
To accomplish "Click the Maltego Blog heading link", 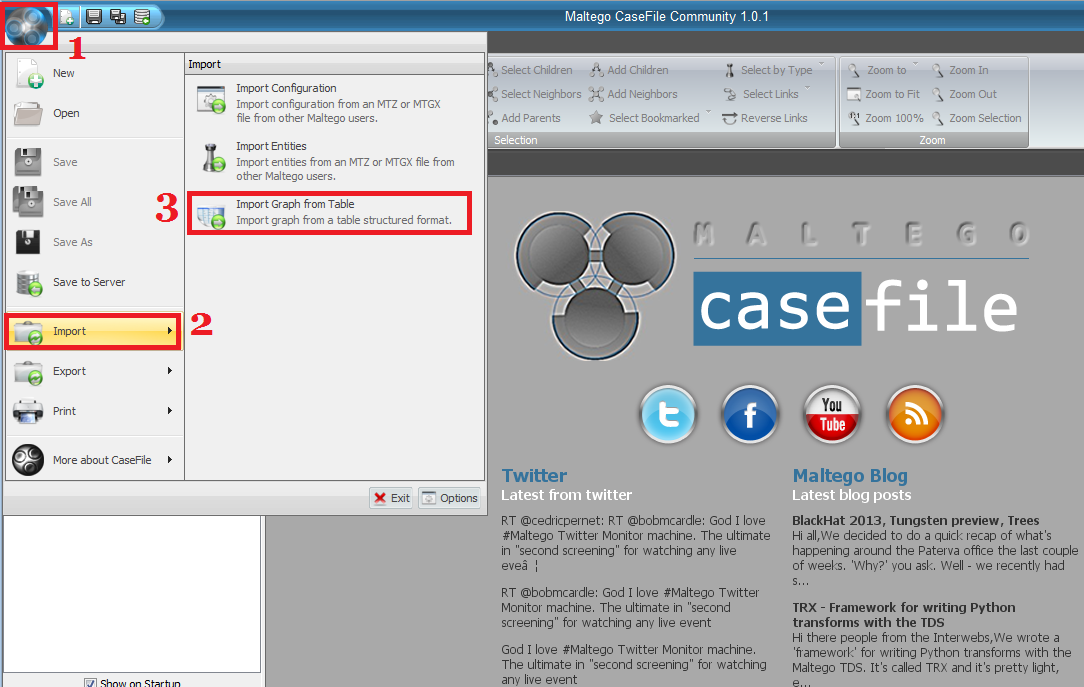I will 850,476.
